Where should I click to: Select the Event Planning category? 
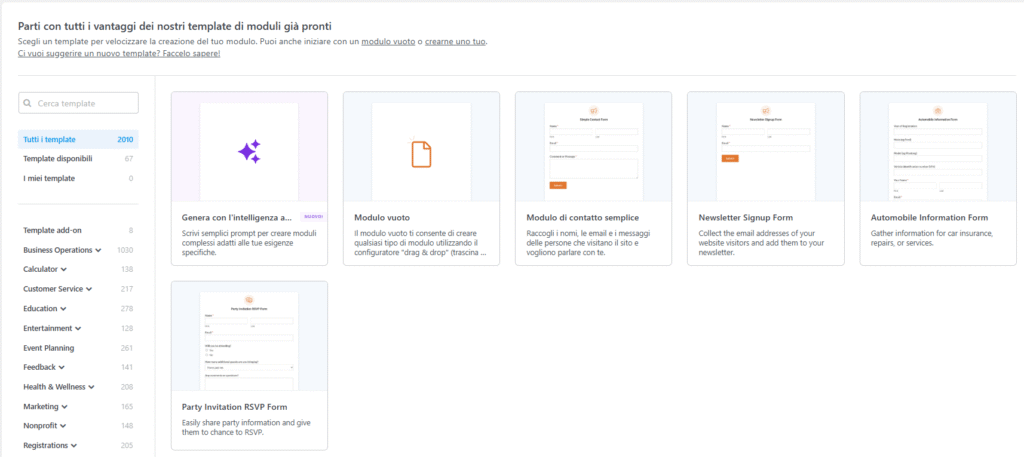click(50, 348)
